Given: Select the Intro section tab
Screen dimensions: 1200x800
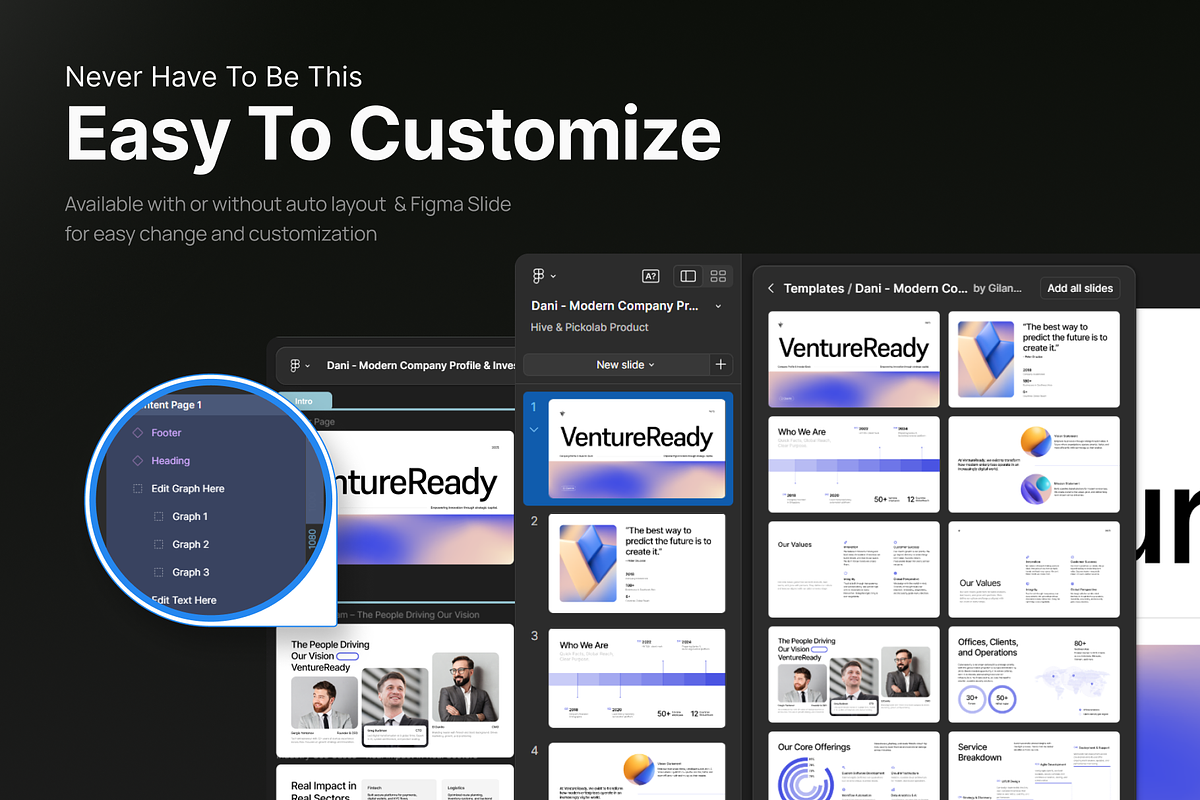Looking at the screenshot, I should coord(304,401).
